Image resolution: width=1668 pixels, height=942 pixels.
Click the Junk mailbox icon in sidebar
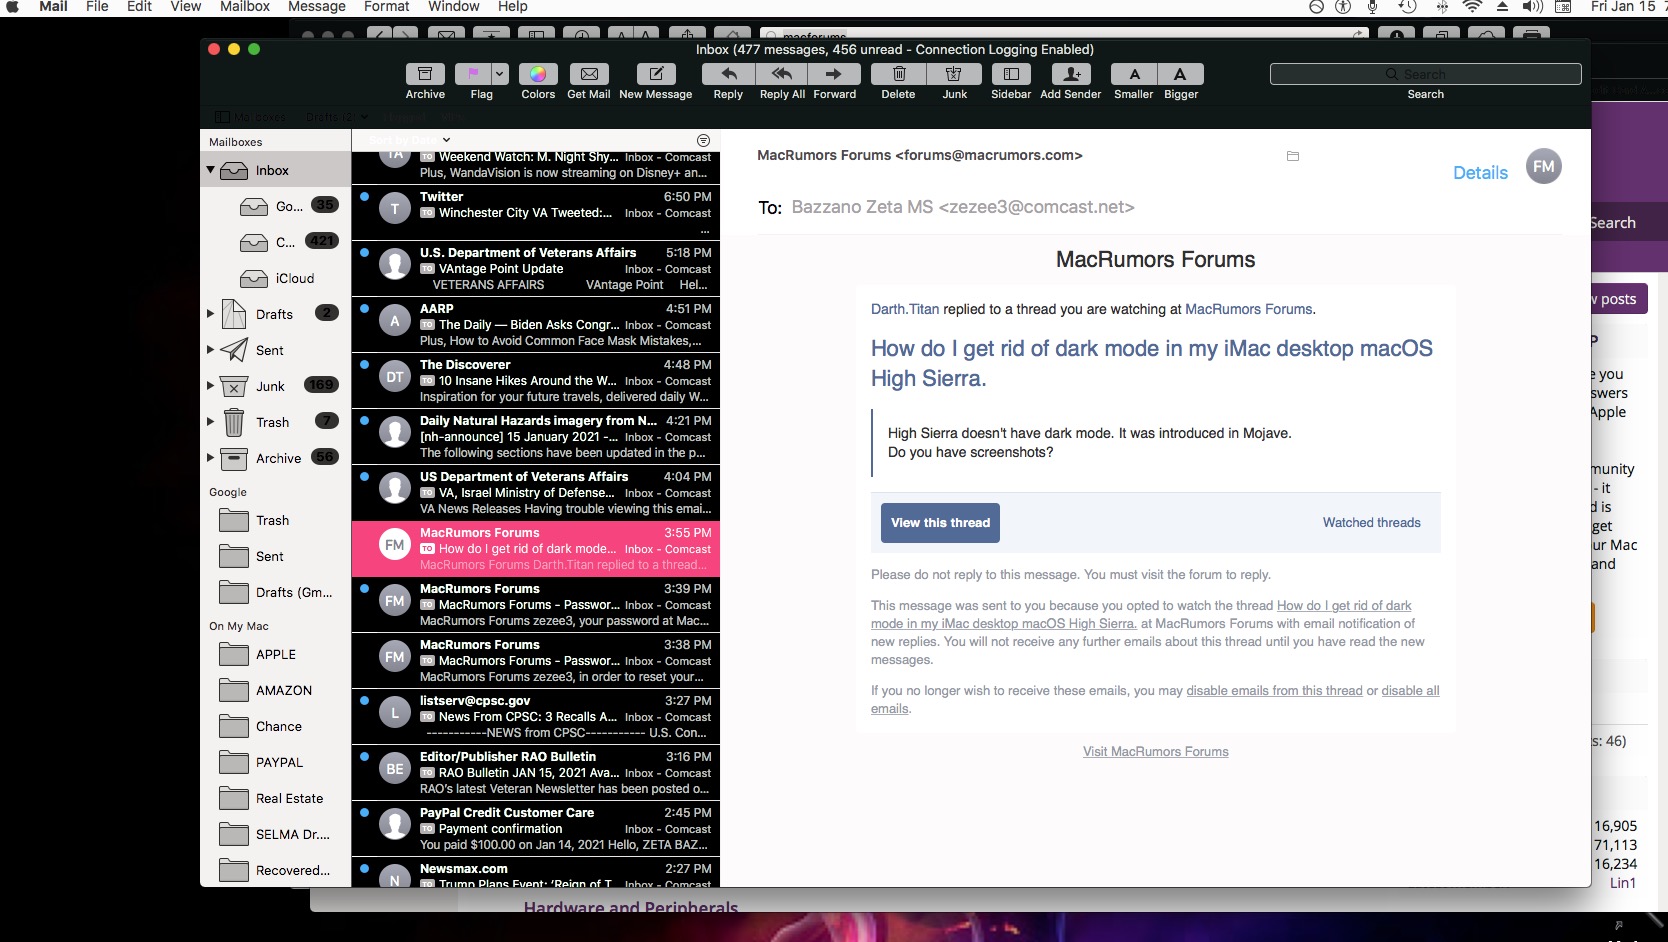tap(234, 386)
